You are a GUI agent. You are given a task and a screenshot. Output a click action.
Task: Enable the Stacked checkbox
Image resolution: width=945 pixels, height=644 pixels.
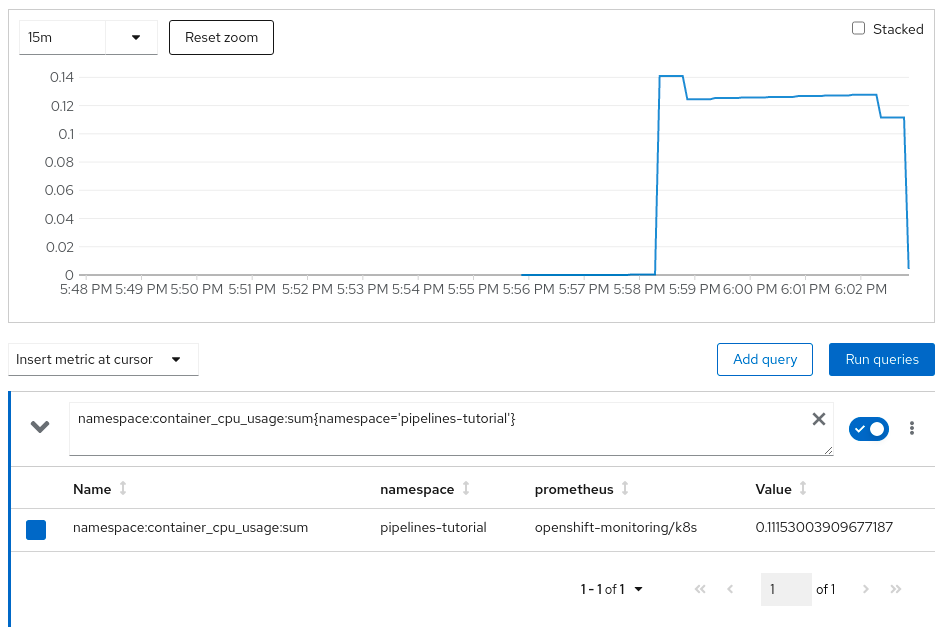[858, 29]
